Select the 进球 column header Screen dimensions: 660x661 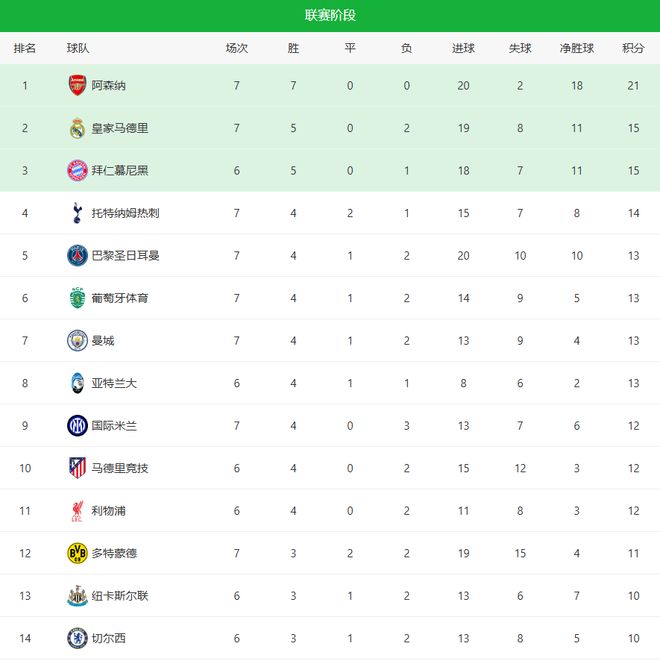click(x=463, y=48)
